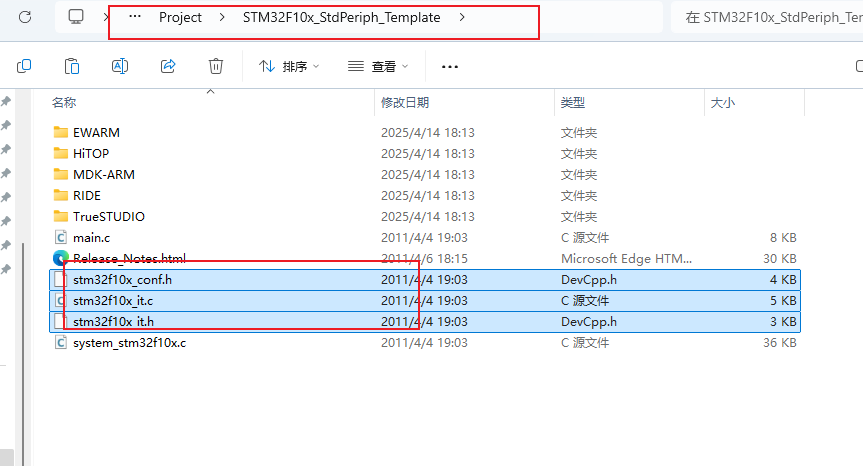Click the date 2011/4/6 18:15
This screenshot has height=466, width=863.
[424, 259]
